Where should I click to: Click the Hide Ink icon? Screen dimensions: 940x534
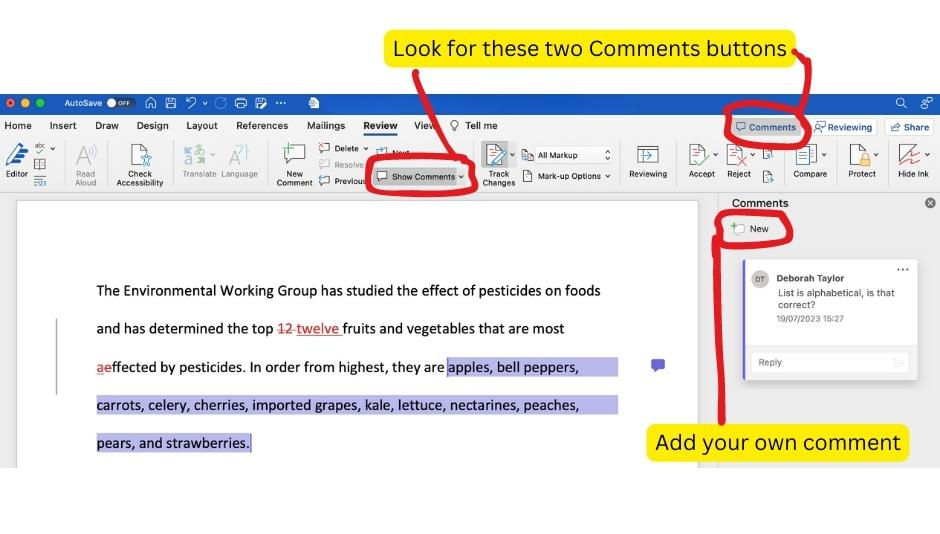tap(909, 155)
